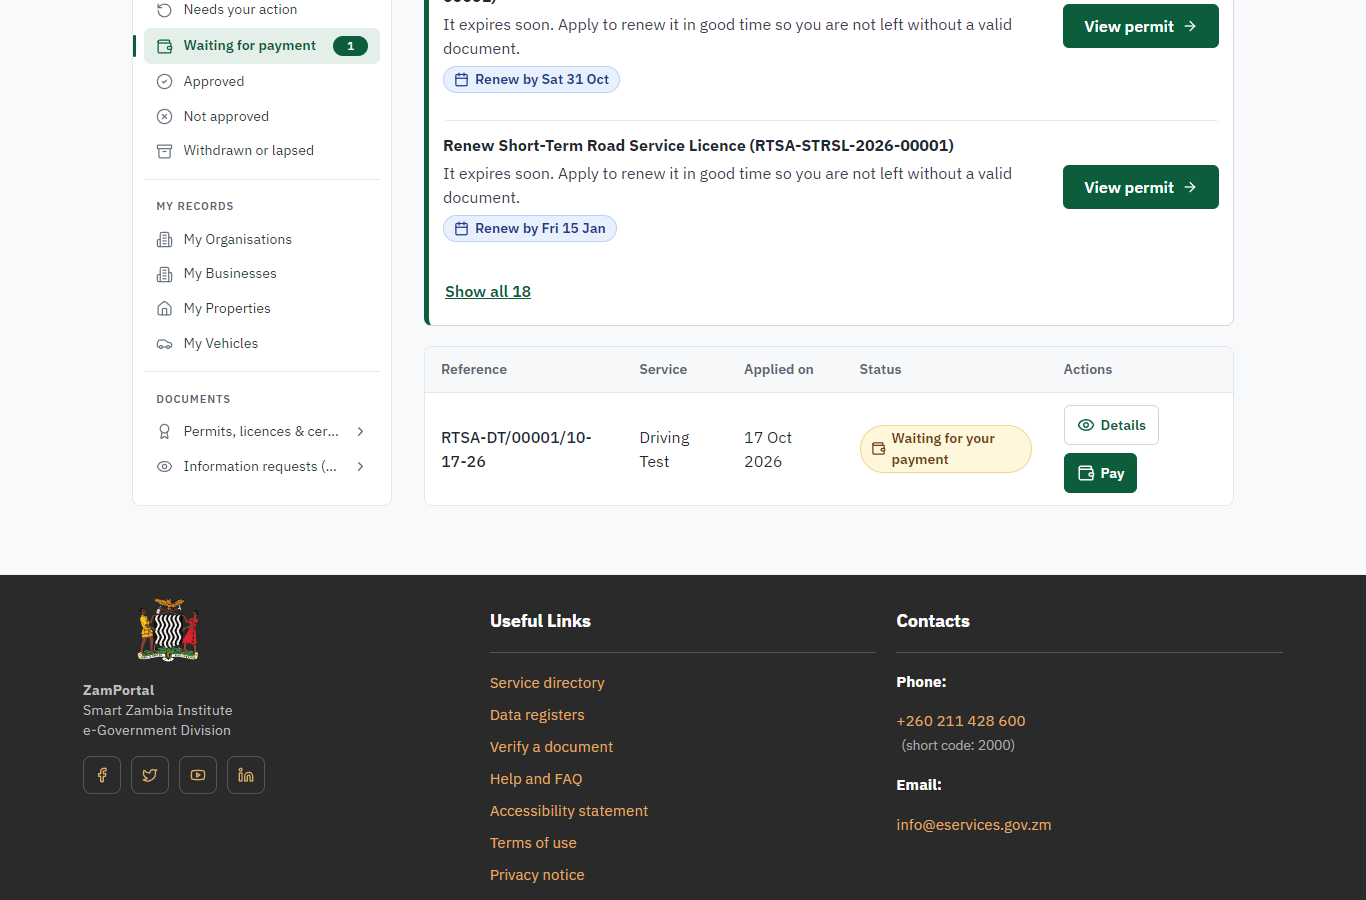
Task: Pay for RTSA-DT/00001/10-17-26 application
Action: 1100,473
